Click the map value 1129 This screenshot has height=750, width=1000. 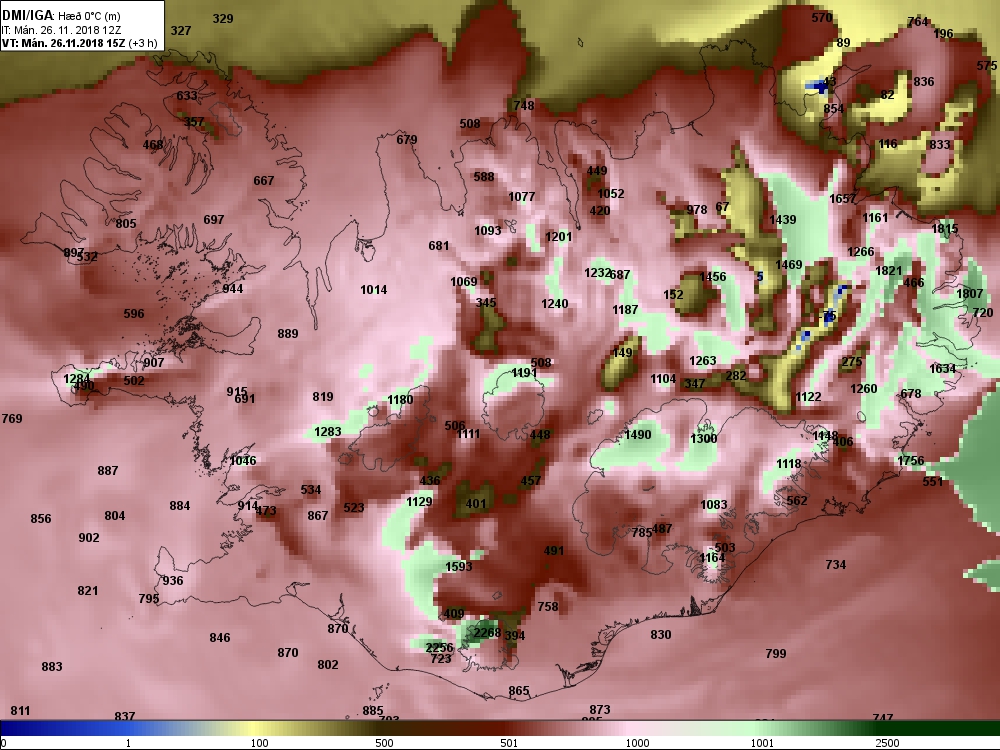pos(419,501)
